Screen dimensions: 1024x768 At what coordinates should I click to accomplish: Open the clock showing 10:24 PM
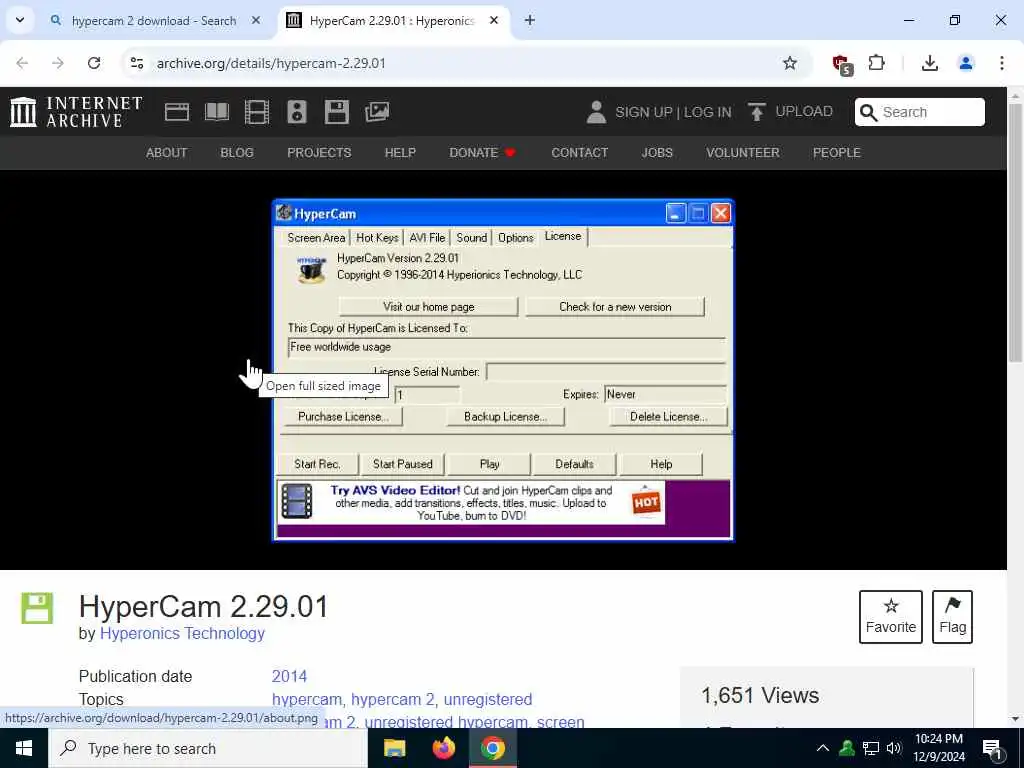pos(938,748)
